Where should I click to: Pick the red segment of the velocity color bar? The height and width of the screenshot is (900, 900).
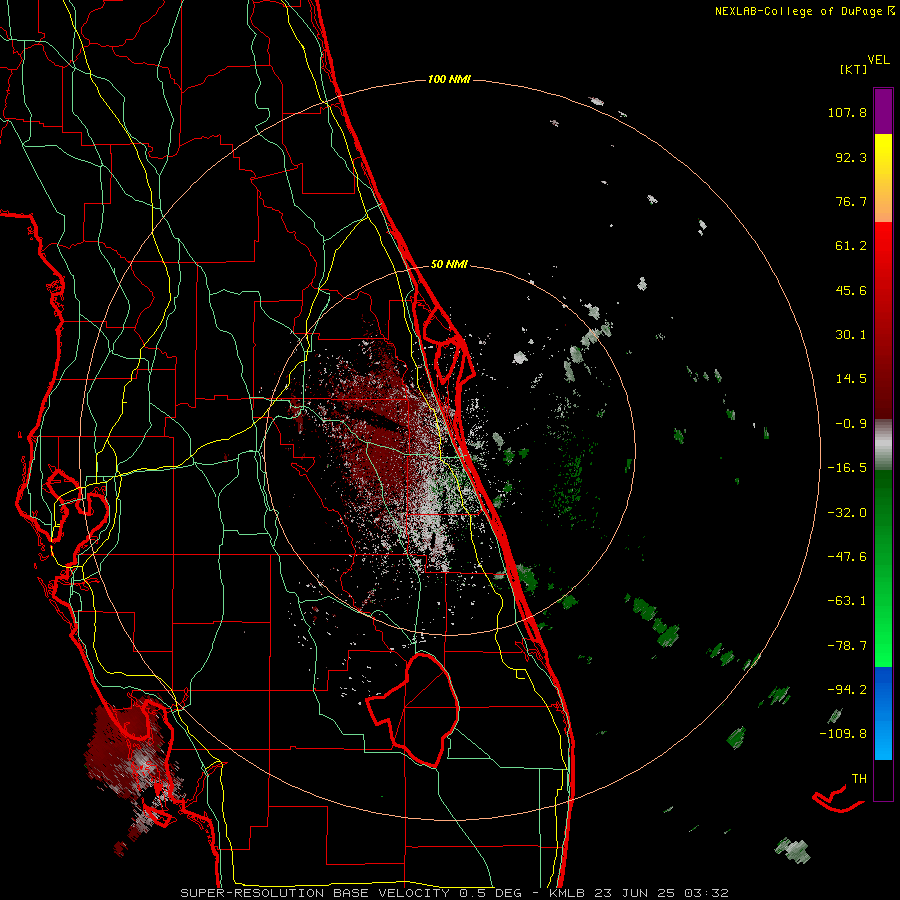(883, 320)
